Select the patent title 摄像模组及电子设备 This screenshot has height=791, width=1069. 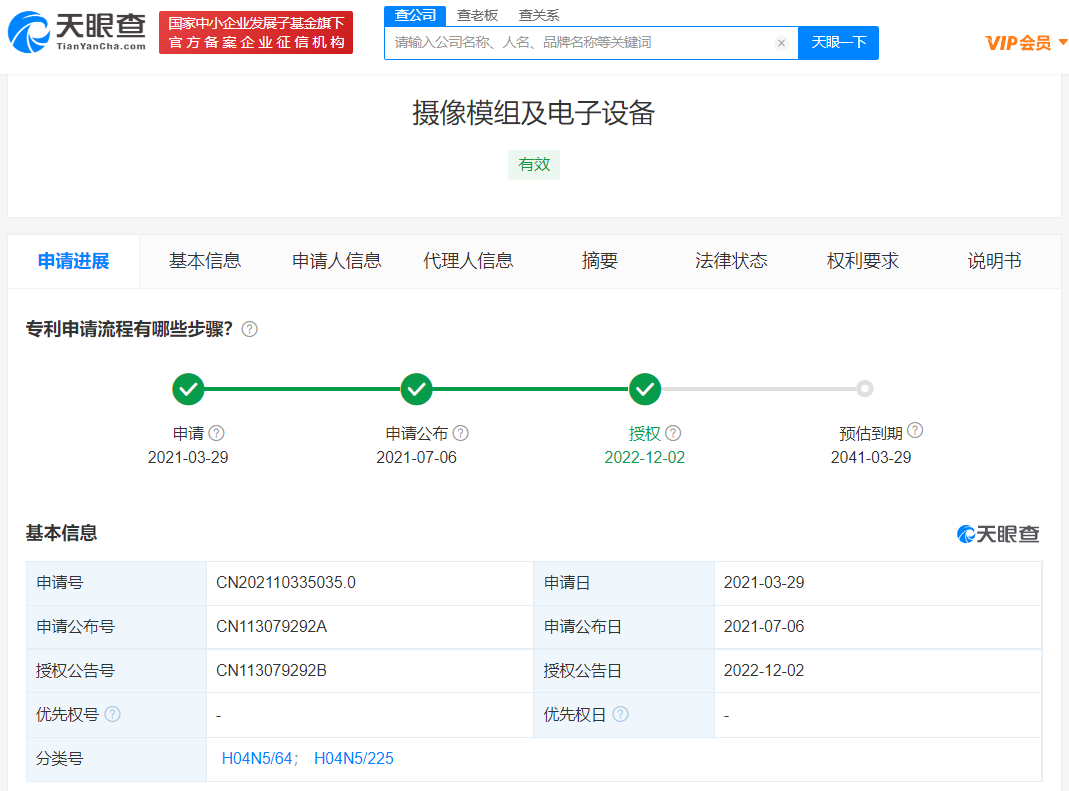pos(534,113)
